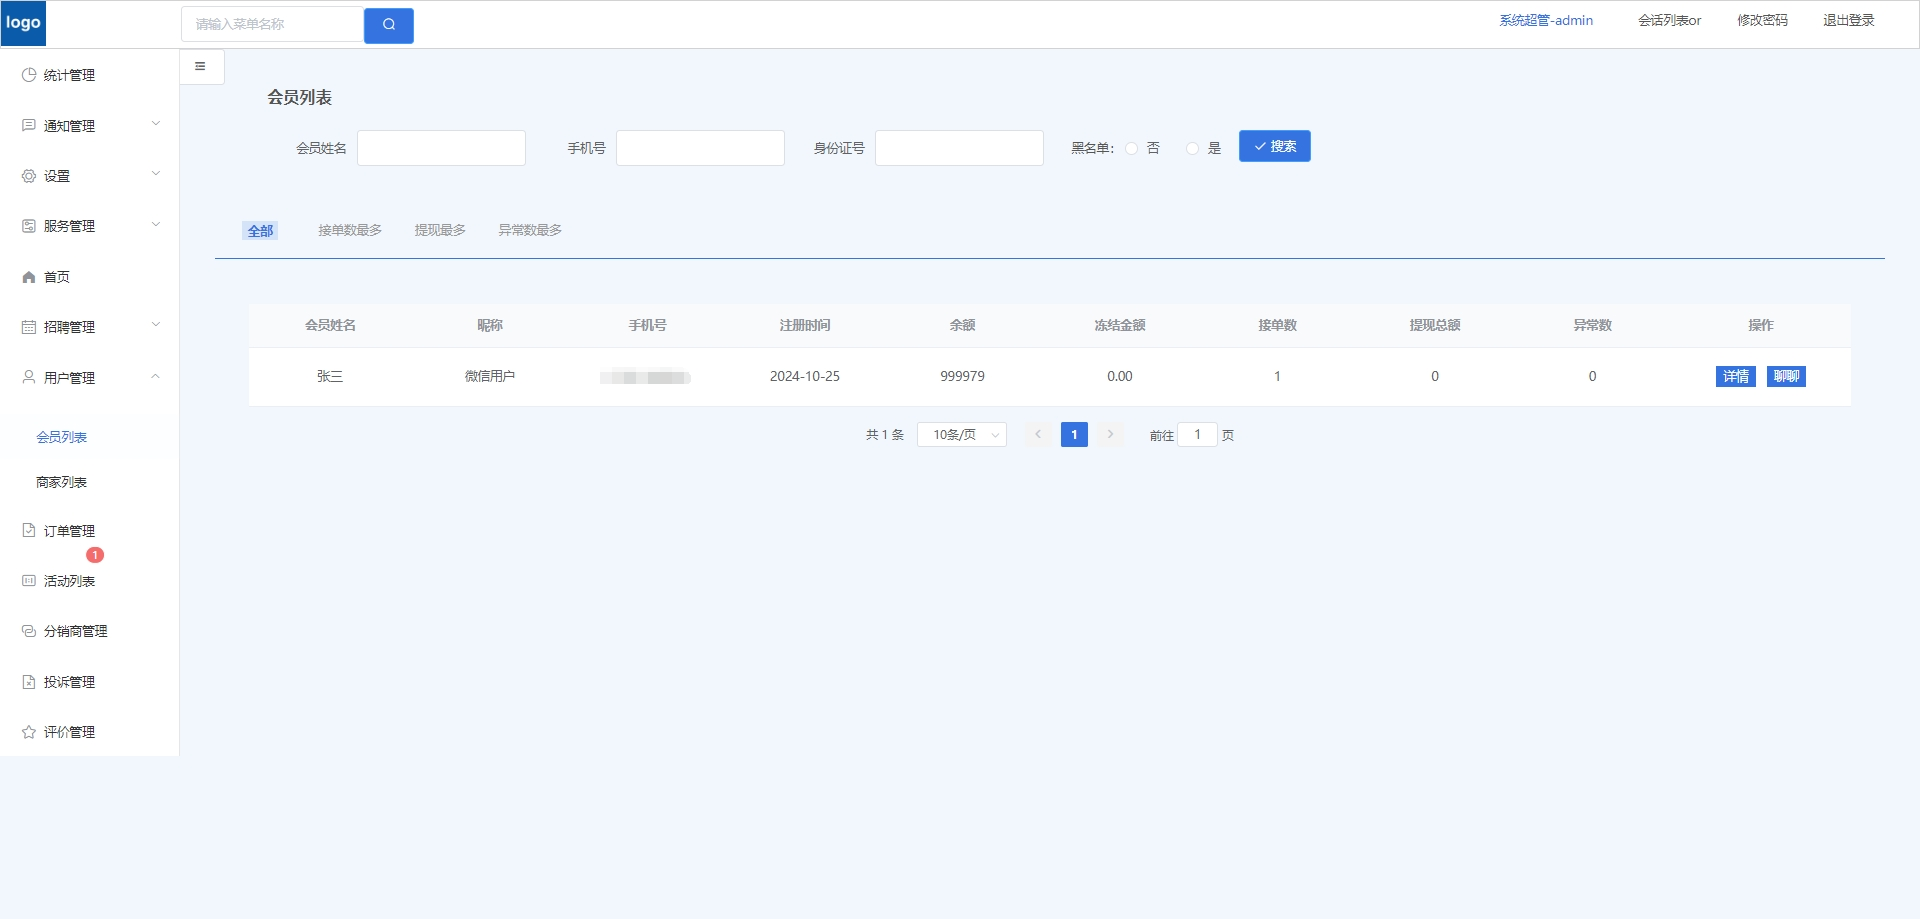Click the complaint management icon
The height and width of the screenshot is (919, 1920).
[x=29, y=682]
